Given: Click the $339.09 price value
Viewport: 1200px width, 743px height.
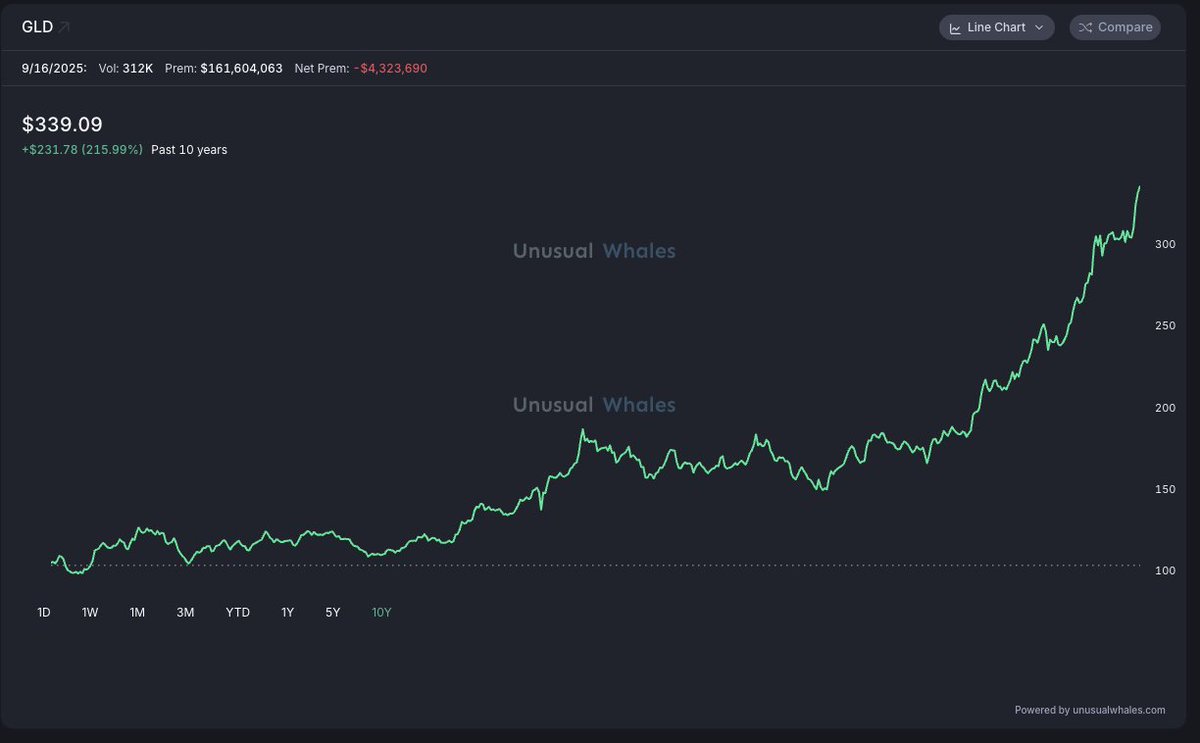Looking at the screenshot, I should click(62, 125).
